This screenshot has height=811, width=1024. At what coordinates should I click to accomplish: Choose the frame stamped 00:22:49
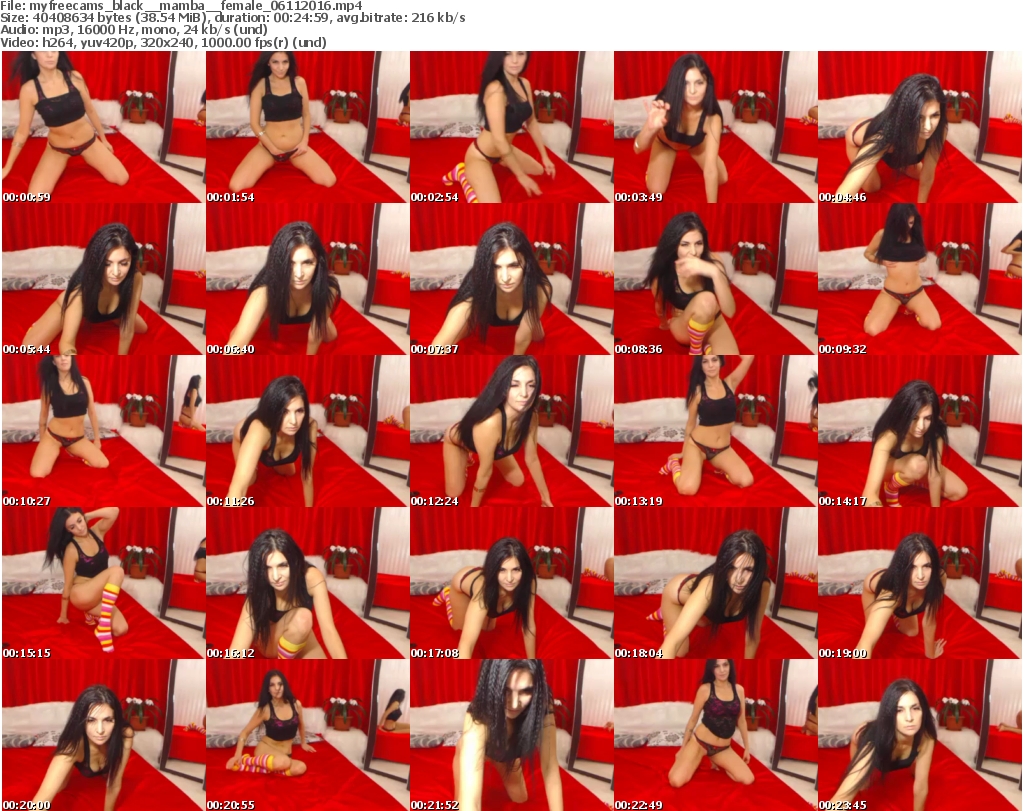(x=716, y=735)
